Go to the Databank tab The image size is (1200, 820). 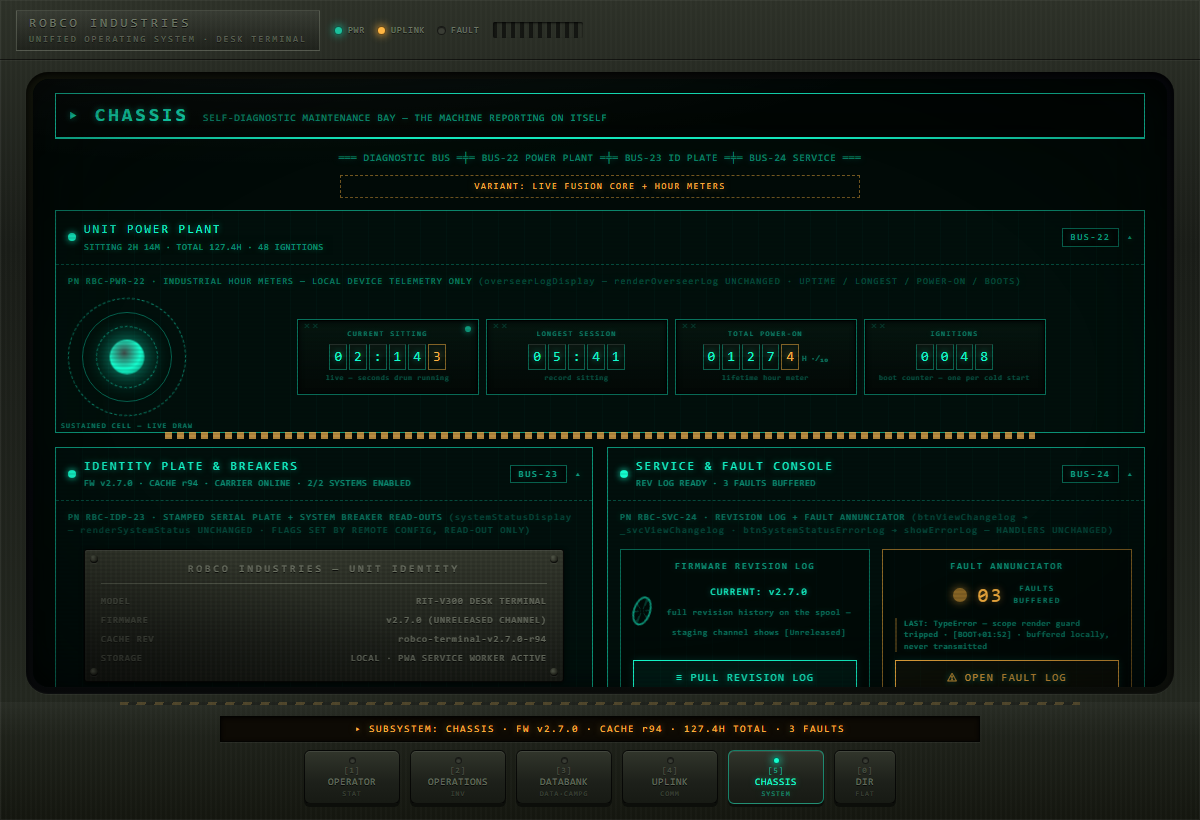pyautogui.click(x=564, y=777)
